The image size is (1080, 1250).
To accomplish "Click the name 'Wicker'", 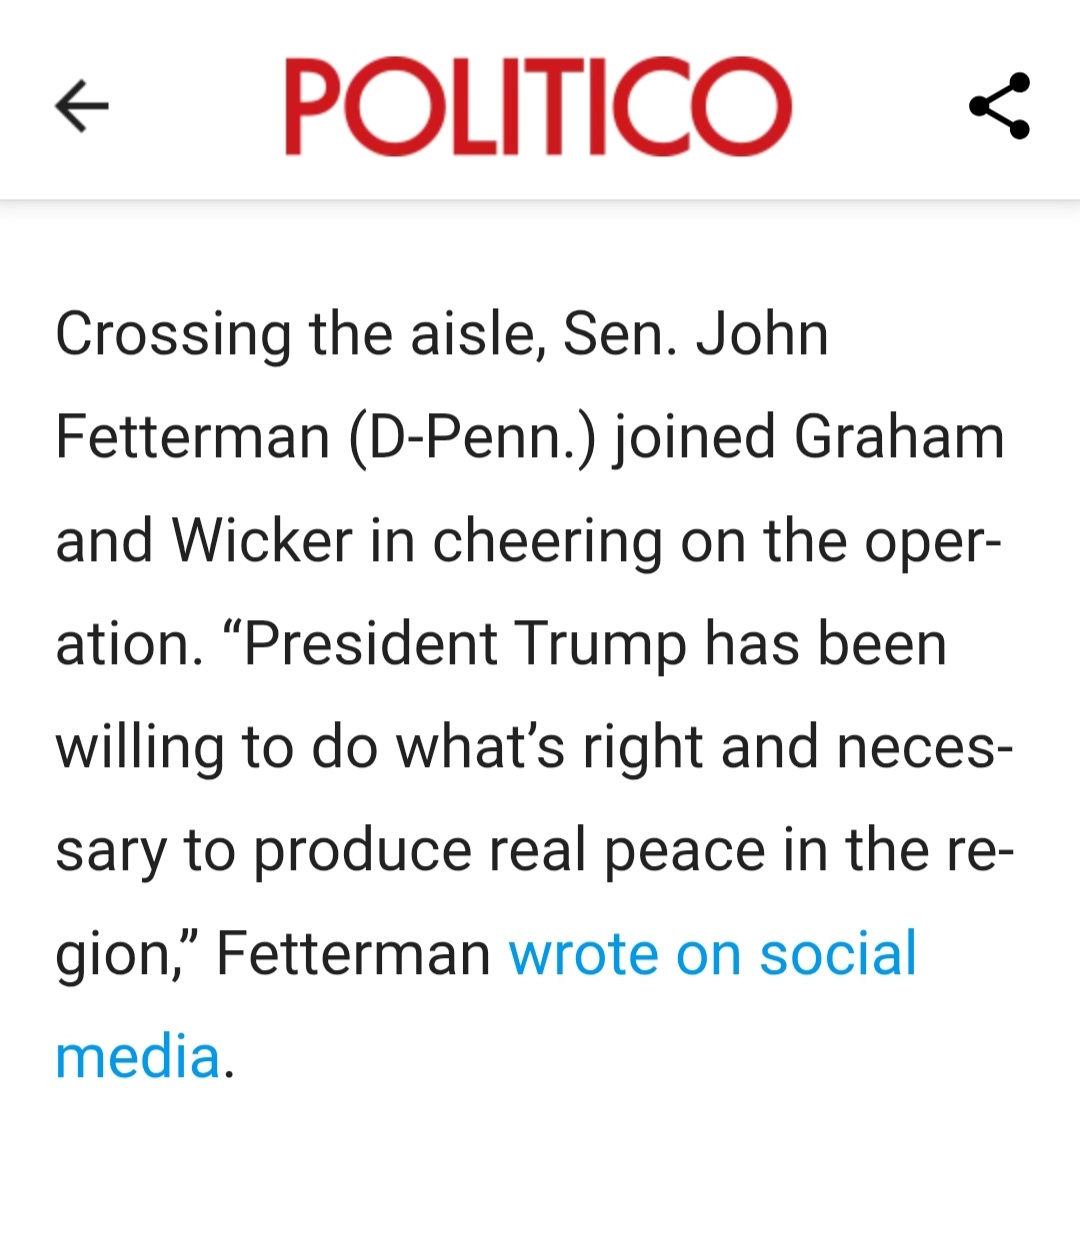I will tap(262, 541).
